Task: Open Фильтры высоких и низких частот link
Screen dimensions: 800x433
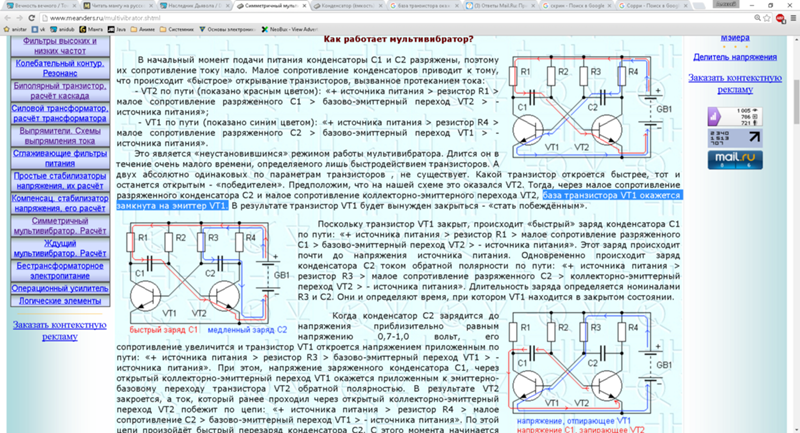Action: pos(60,46)
